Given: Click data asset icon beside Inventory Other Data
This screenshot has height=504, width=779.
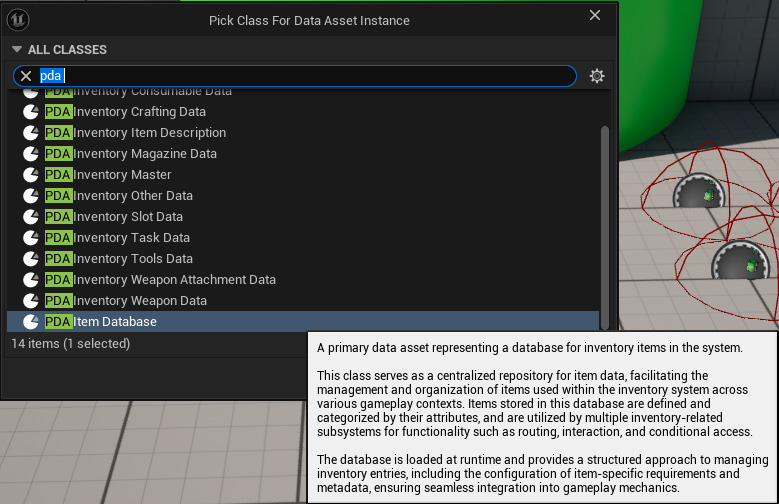Looking at the screenshot, I should [x=31, y=195].
